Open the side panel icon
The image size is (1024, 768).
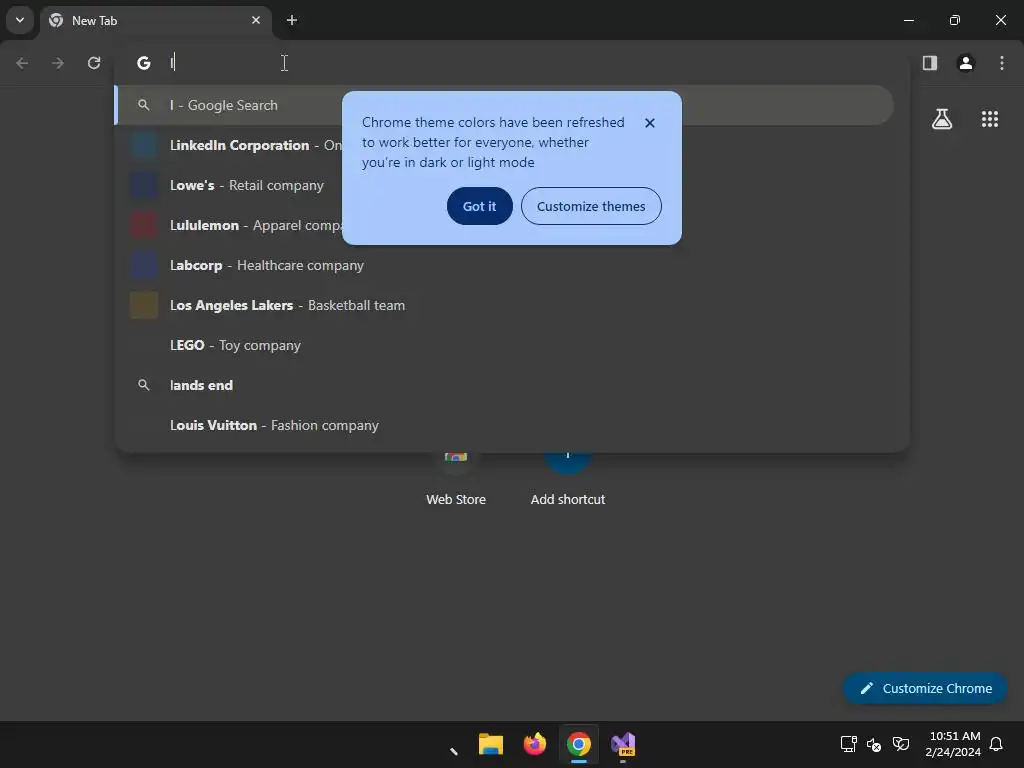(930, 63)
